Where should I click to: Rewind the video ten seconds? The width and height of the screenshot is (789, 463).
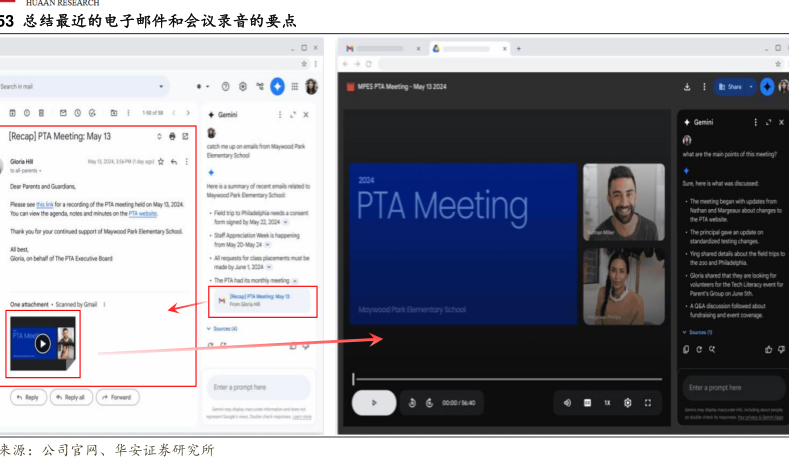coord(412,403)
